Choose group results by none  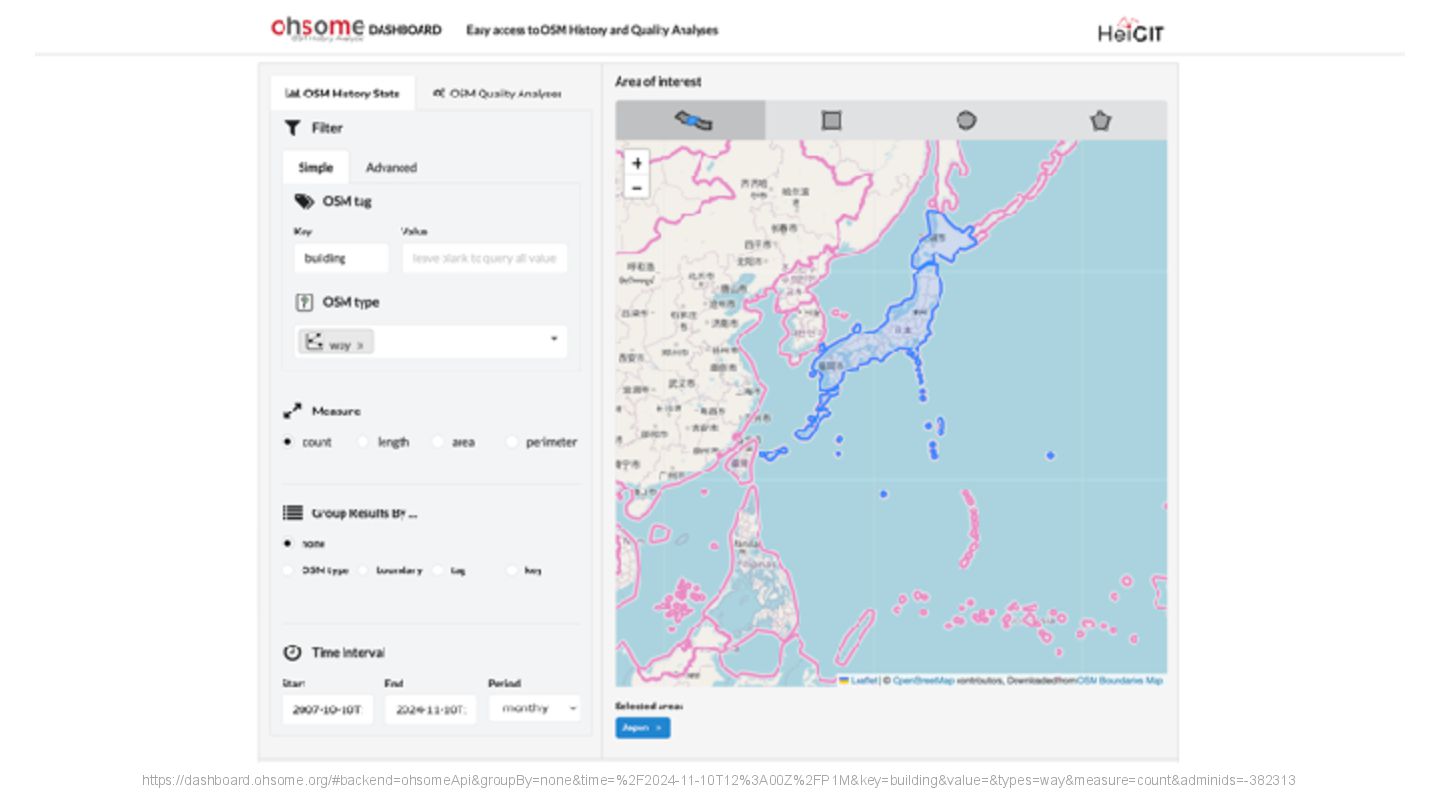tap(288, 543)
